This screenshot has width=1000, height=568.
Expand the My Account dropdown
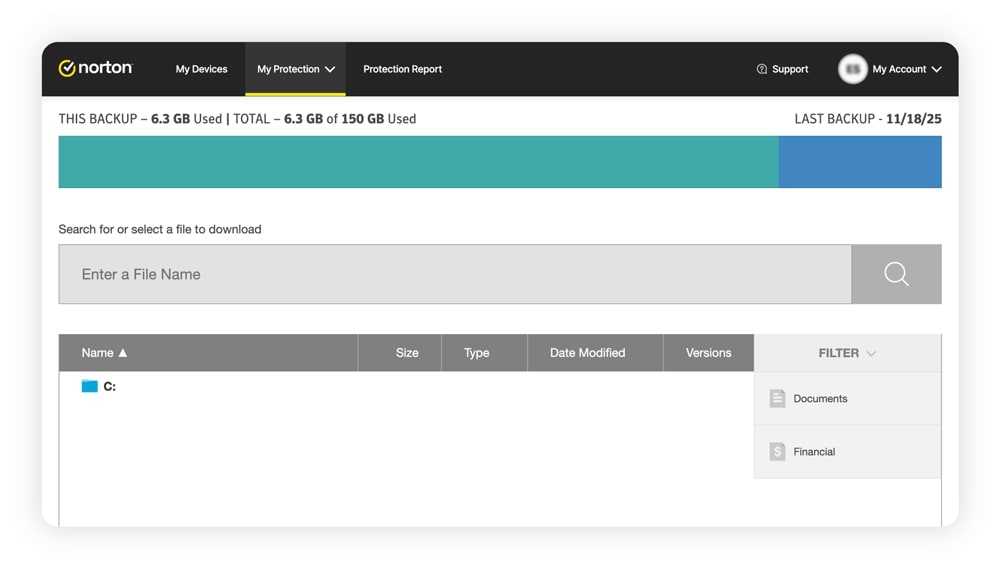907,69
